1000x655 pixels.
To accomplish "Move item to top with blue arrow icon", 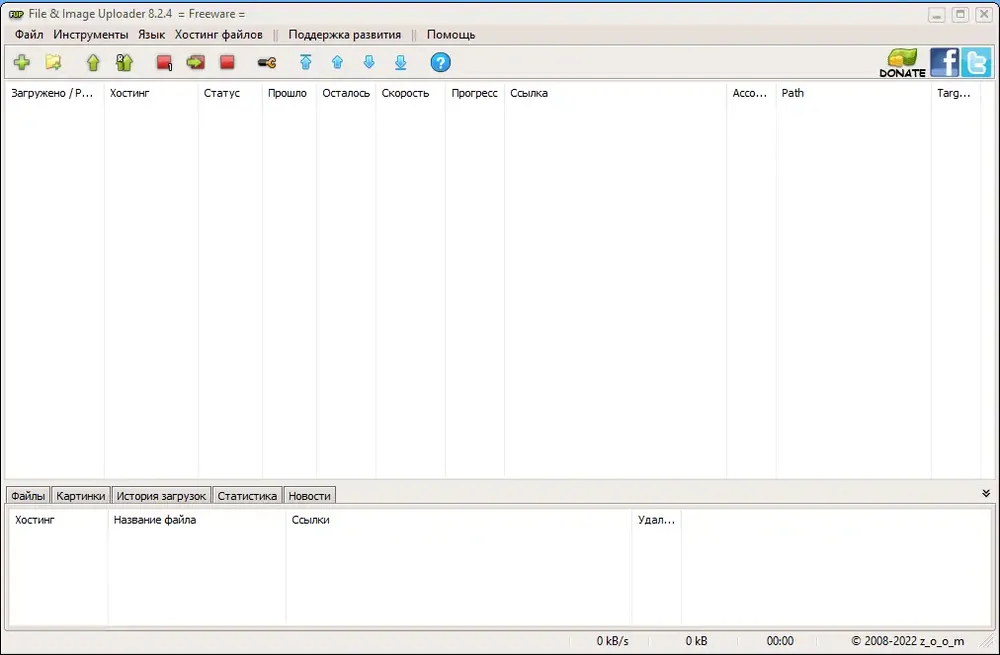I will click(x=305, y=62).
